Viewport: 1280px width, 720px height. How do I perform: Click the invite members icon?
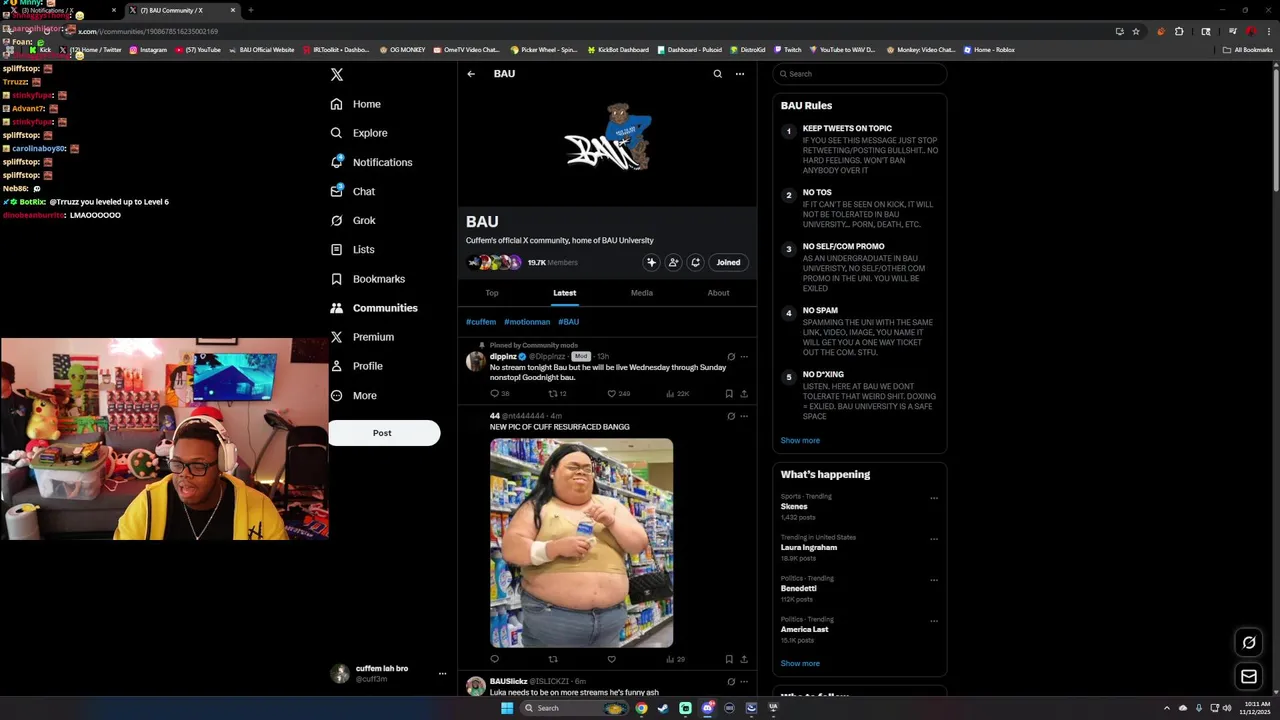[673, 262]
